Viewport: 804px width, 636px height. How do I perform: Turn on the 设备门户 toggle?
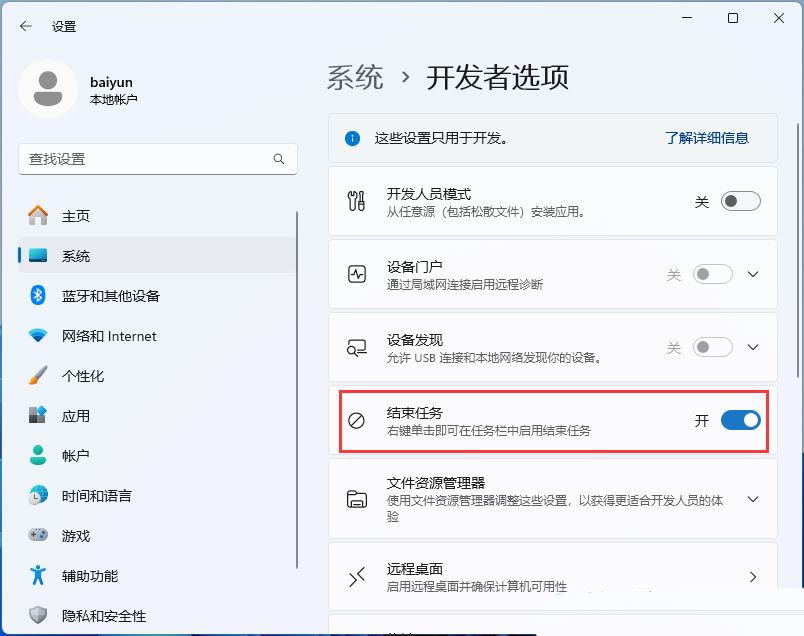(x=713, y=273)
